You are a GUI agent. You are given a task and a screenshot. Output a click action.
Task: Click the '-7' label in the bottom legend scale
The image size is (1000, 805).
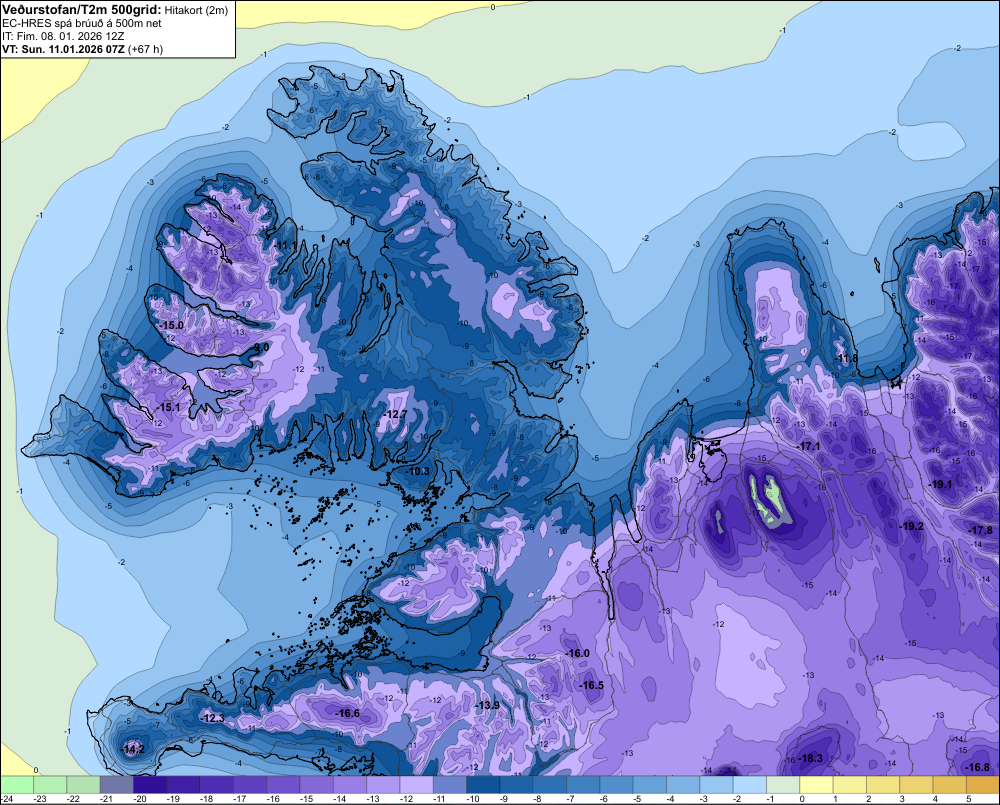coord(570,799)
